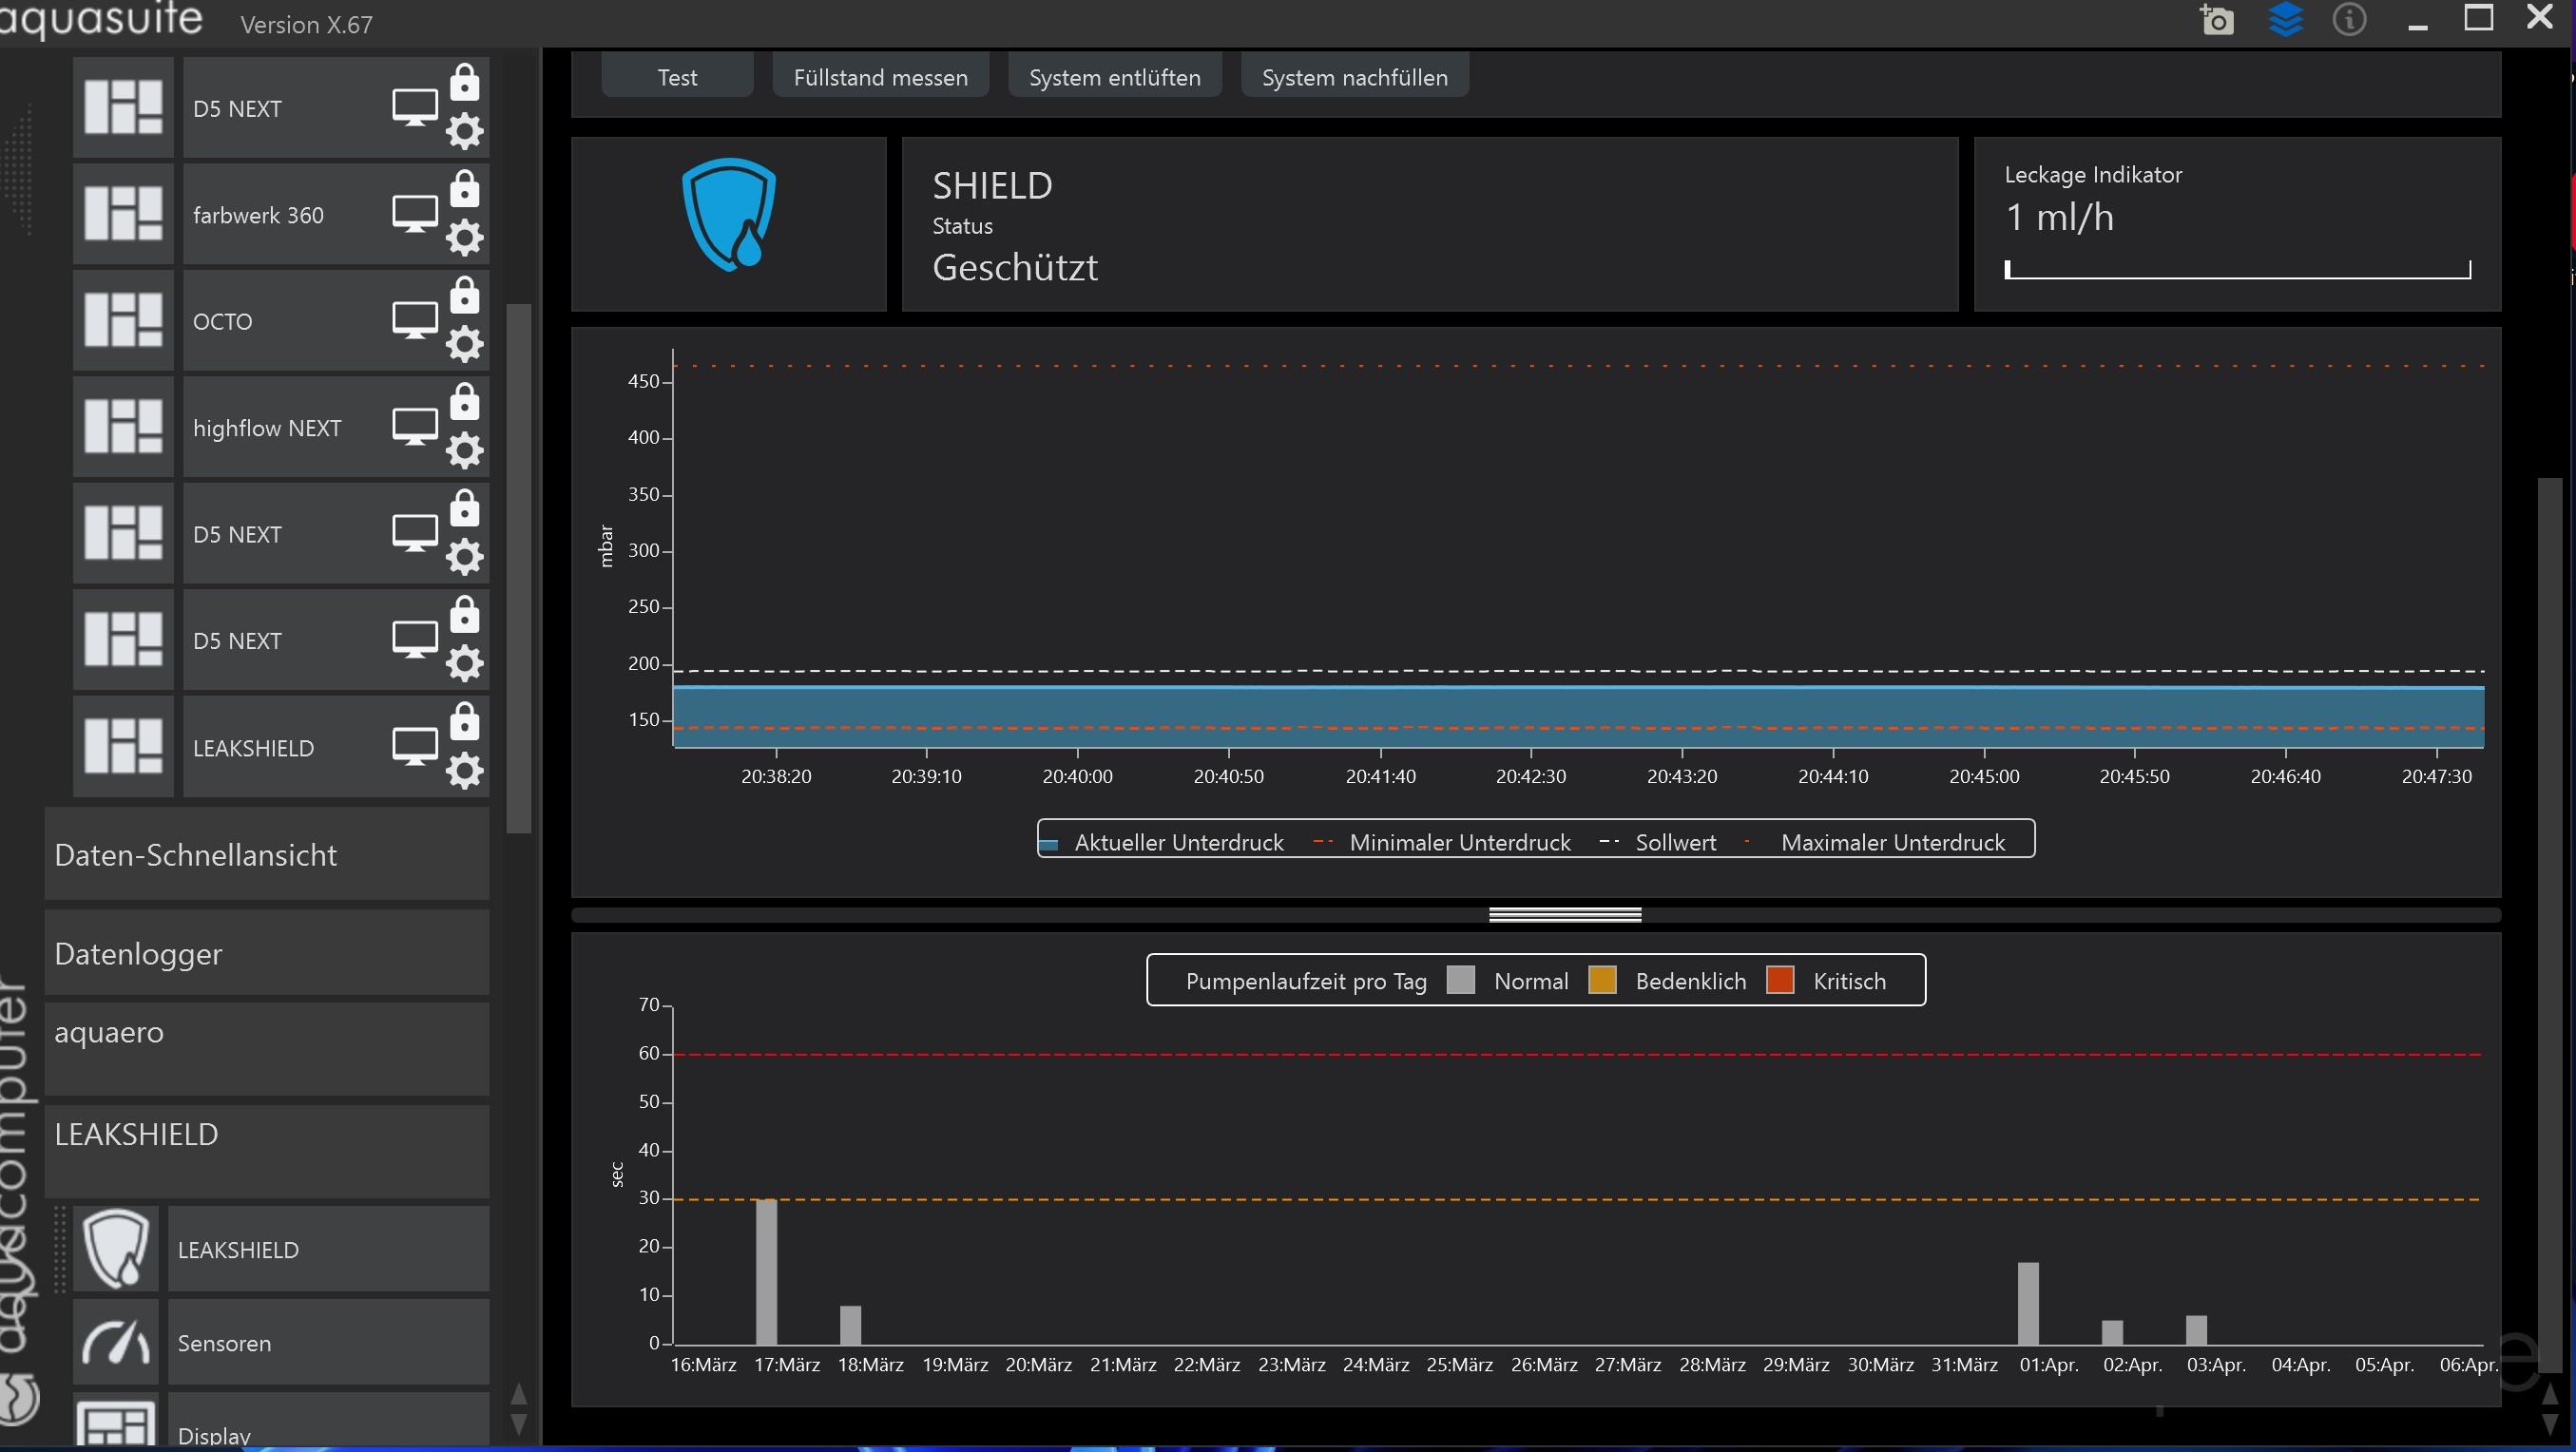
Task: Click the LEAKSHIELD overview desktop monitor icon
Action: coord(415,747)
